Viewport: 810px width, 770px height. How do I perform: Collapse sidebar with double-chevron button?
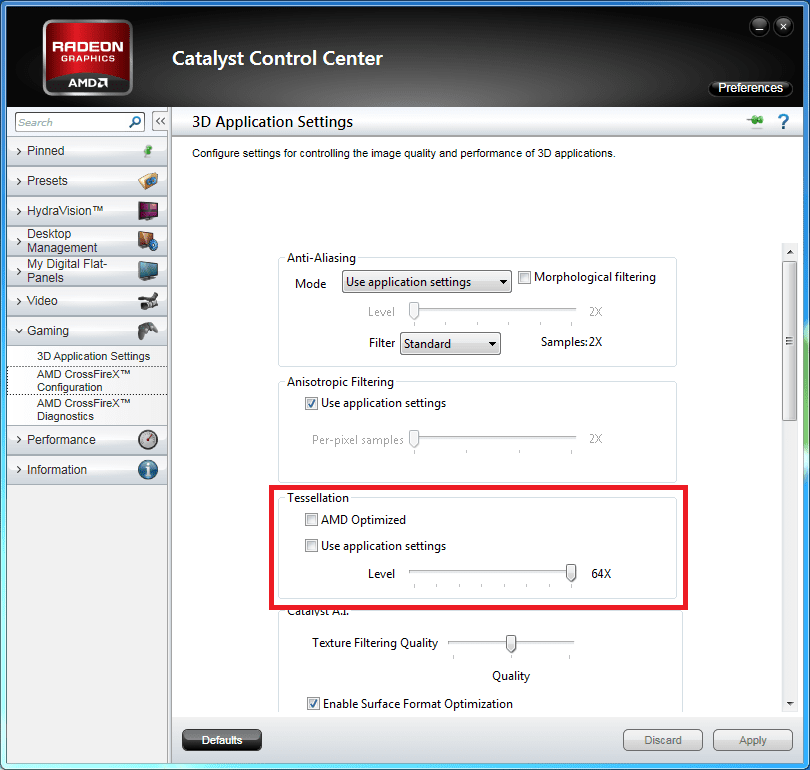(x=160, y=121)
